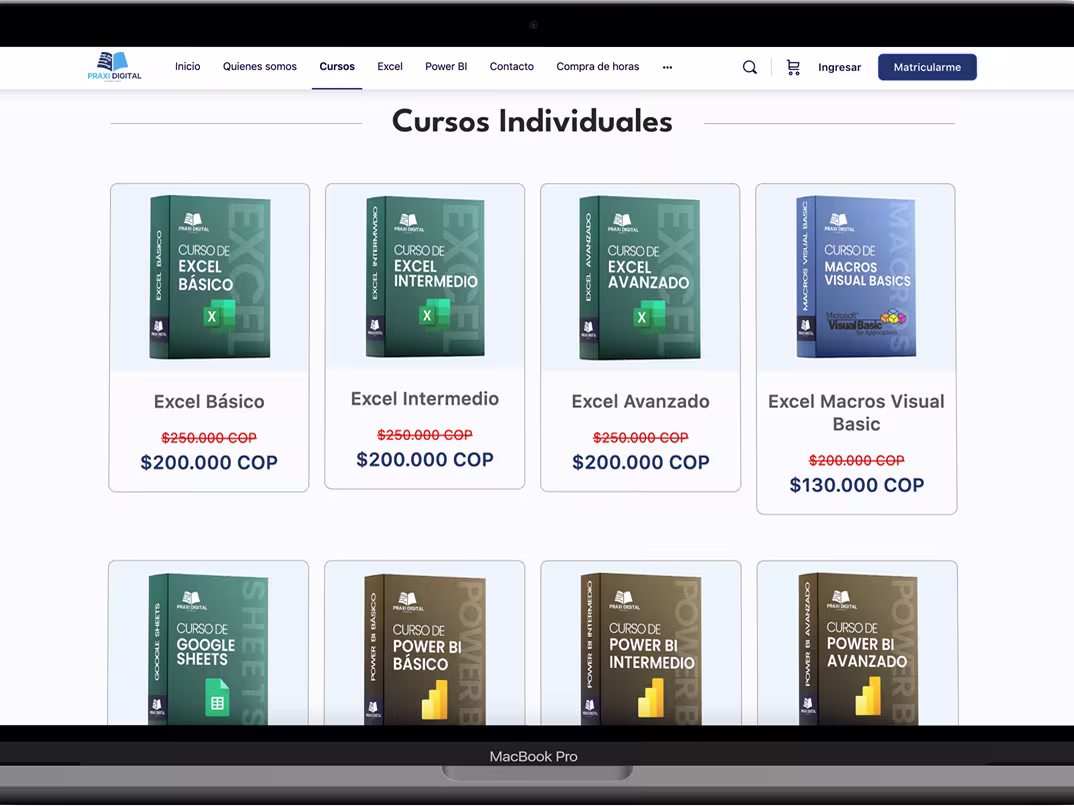Click the Praxi Digital logo
Viewport: 1074px width, 806px height.
[x=114, y=66]
